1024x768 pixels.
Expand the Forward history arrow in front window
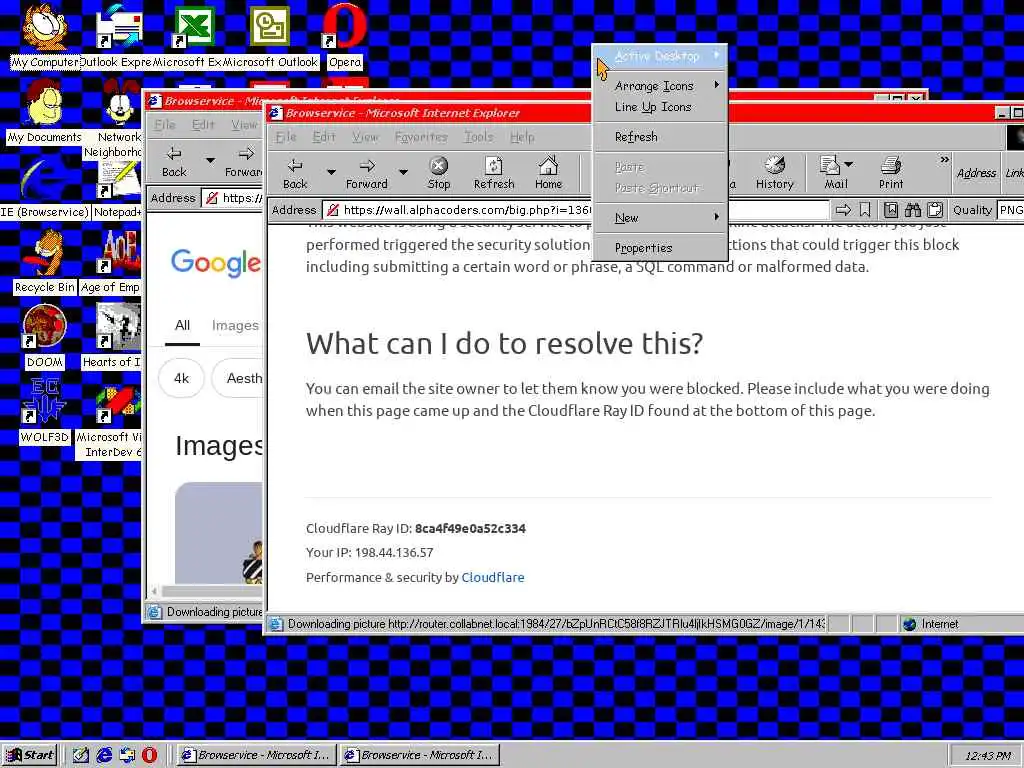click(x=403, y=172)
